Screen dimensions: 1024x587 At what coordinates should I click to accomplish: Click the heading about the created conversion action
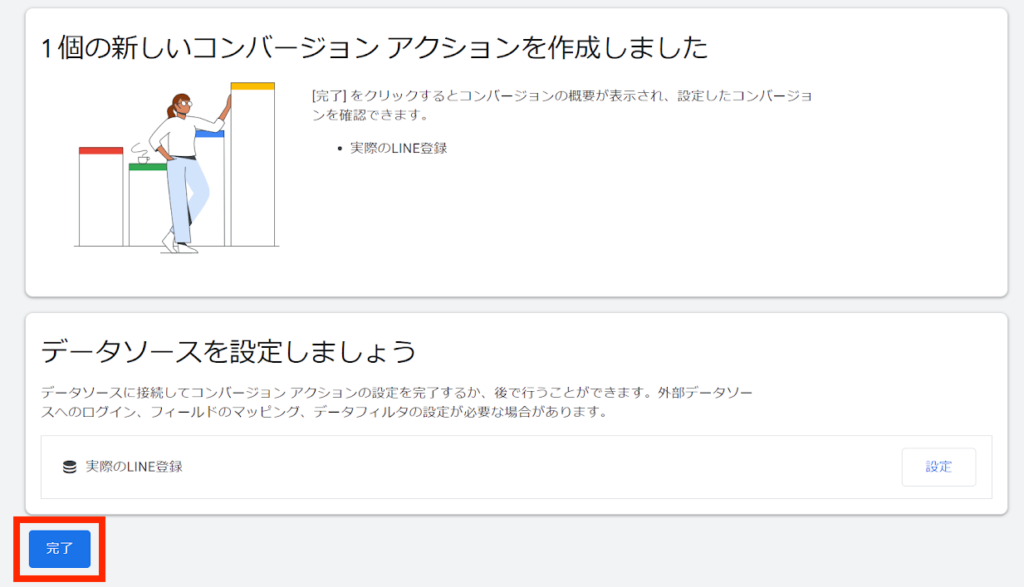(x=374, y=47)
